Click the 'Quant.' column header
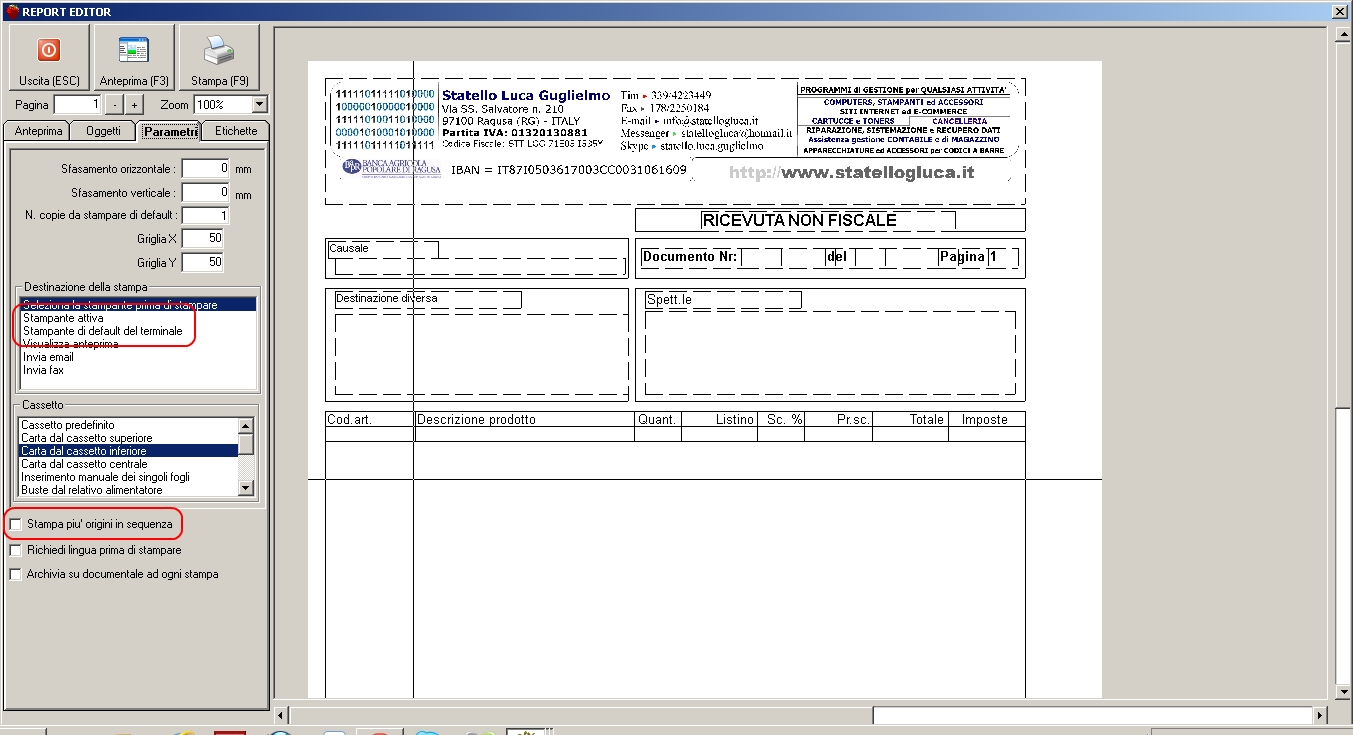Screen dimensions: 1353x735 pyautogui.click(x=658, y=420)
